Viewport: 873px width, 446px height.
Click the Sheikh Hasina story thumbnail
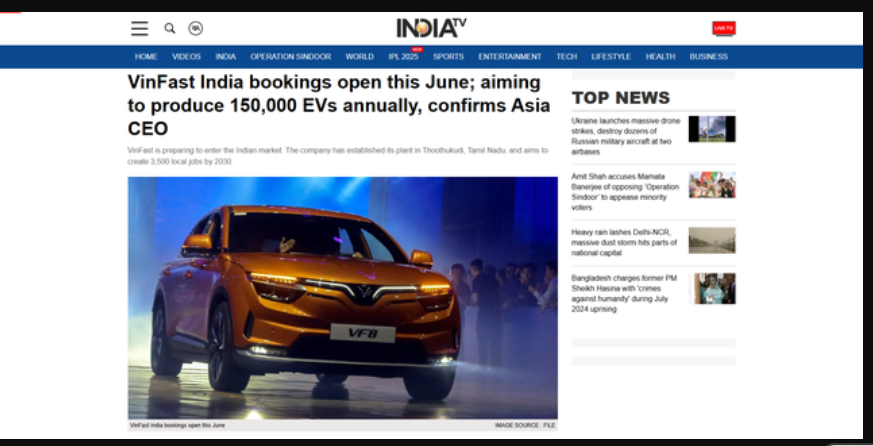[712, 288]
